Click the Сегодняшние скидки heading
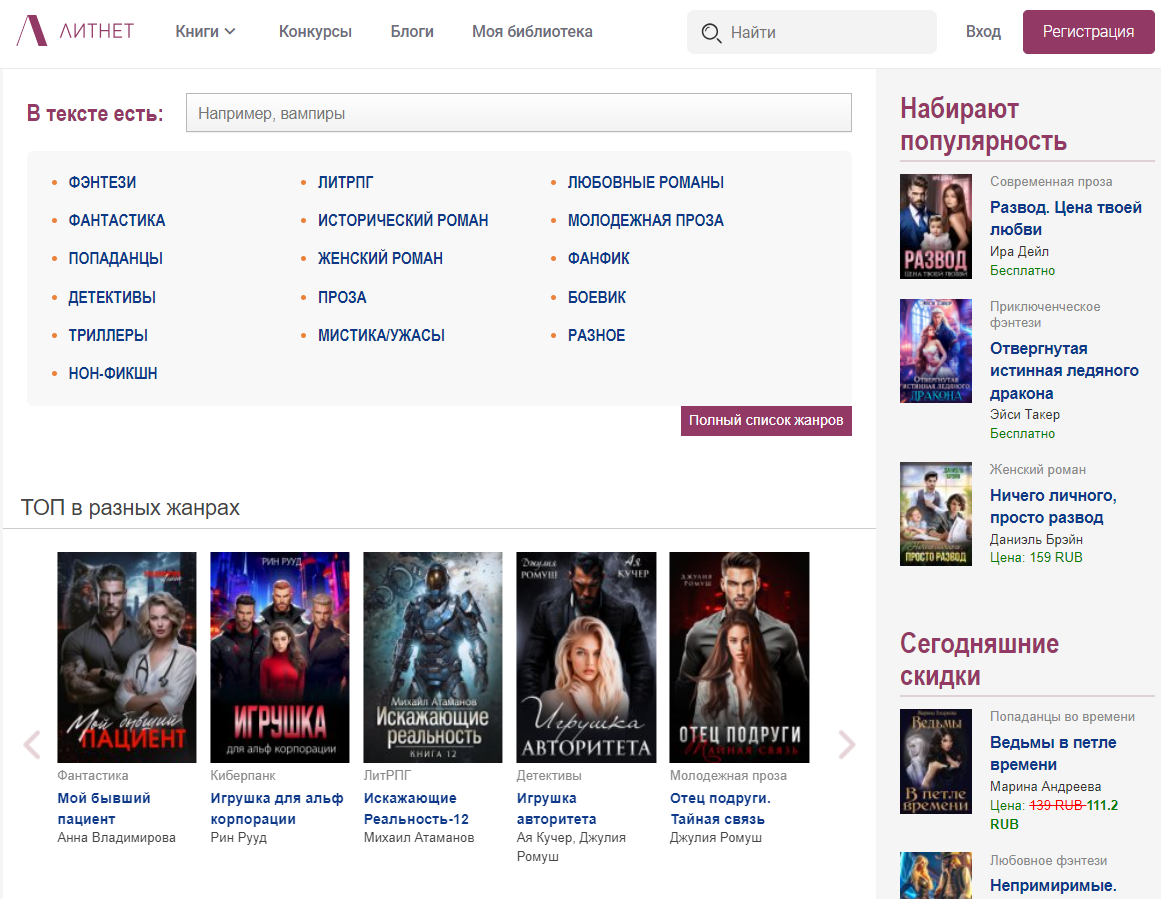 (x=979, y=660)
